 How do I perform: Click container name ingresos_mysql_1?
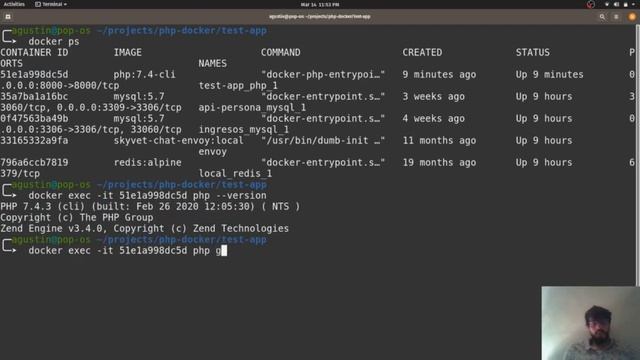244,129
